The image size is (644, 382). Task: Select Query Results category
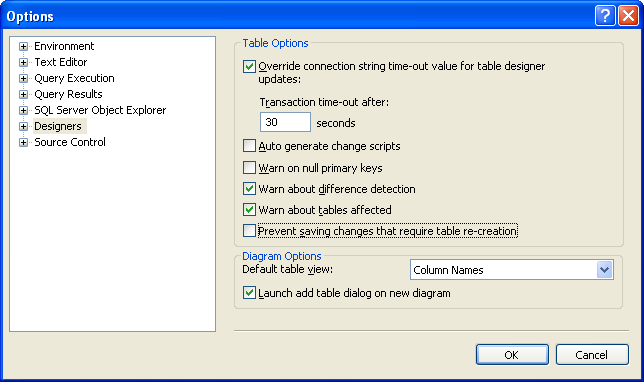[x=68, y=94]
